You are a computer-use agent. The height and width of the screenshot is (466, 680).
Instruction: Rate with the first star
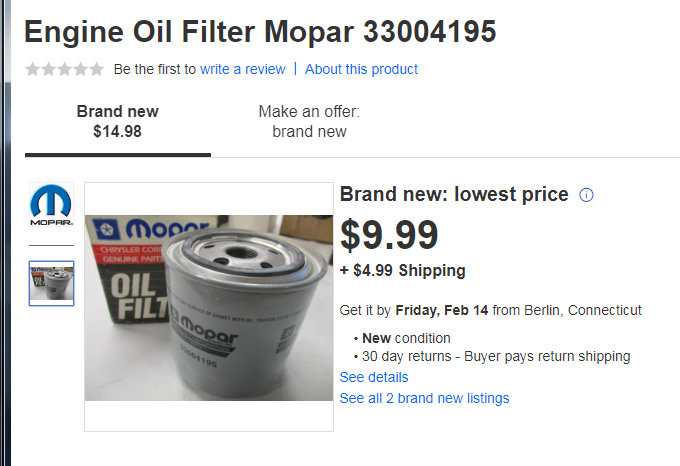32,69
